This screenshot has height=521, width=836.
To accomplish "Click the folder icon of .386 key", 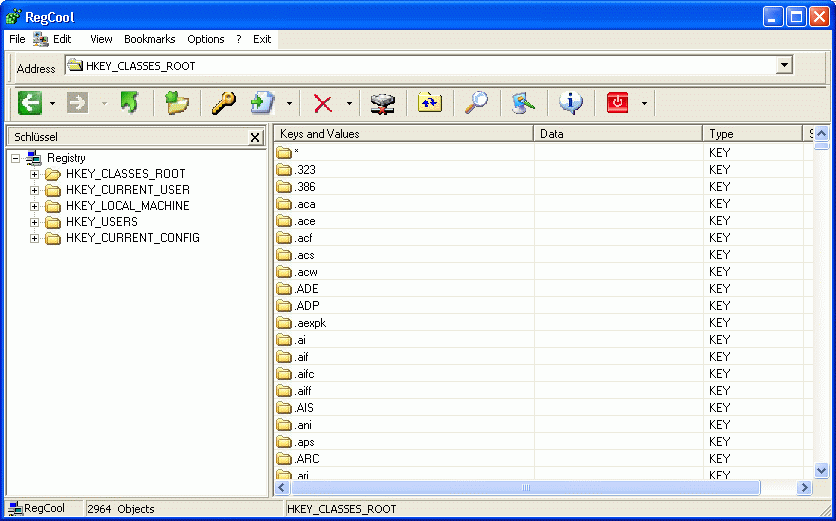I will (x=284, y=187).
